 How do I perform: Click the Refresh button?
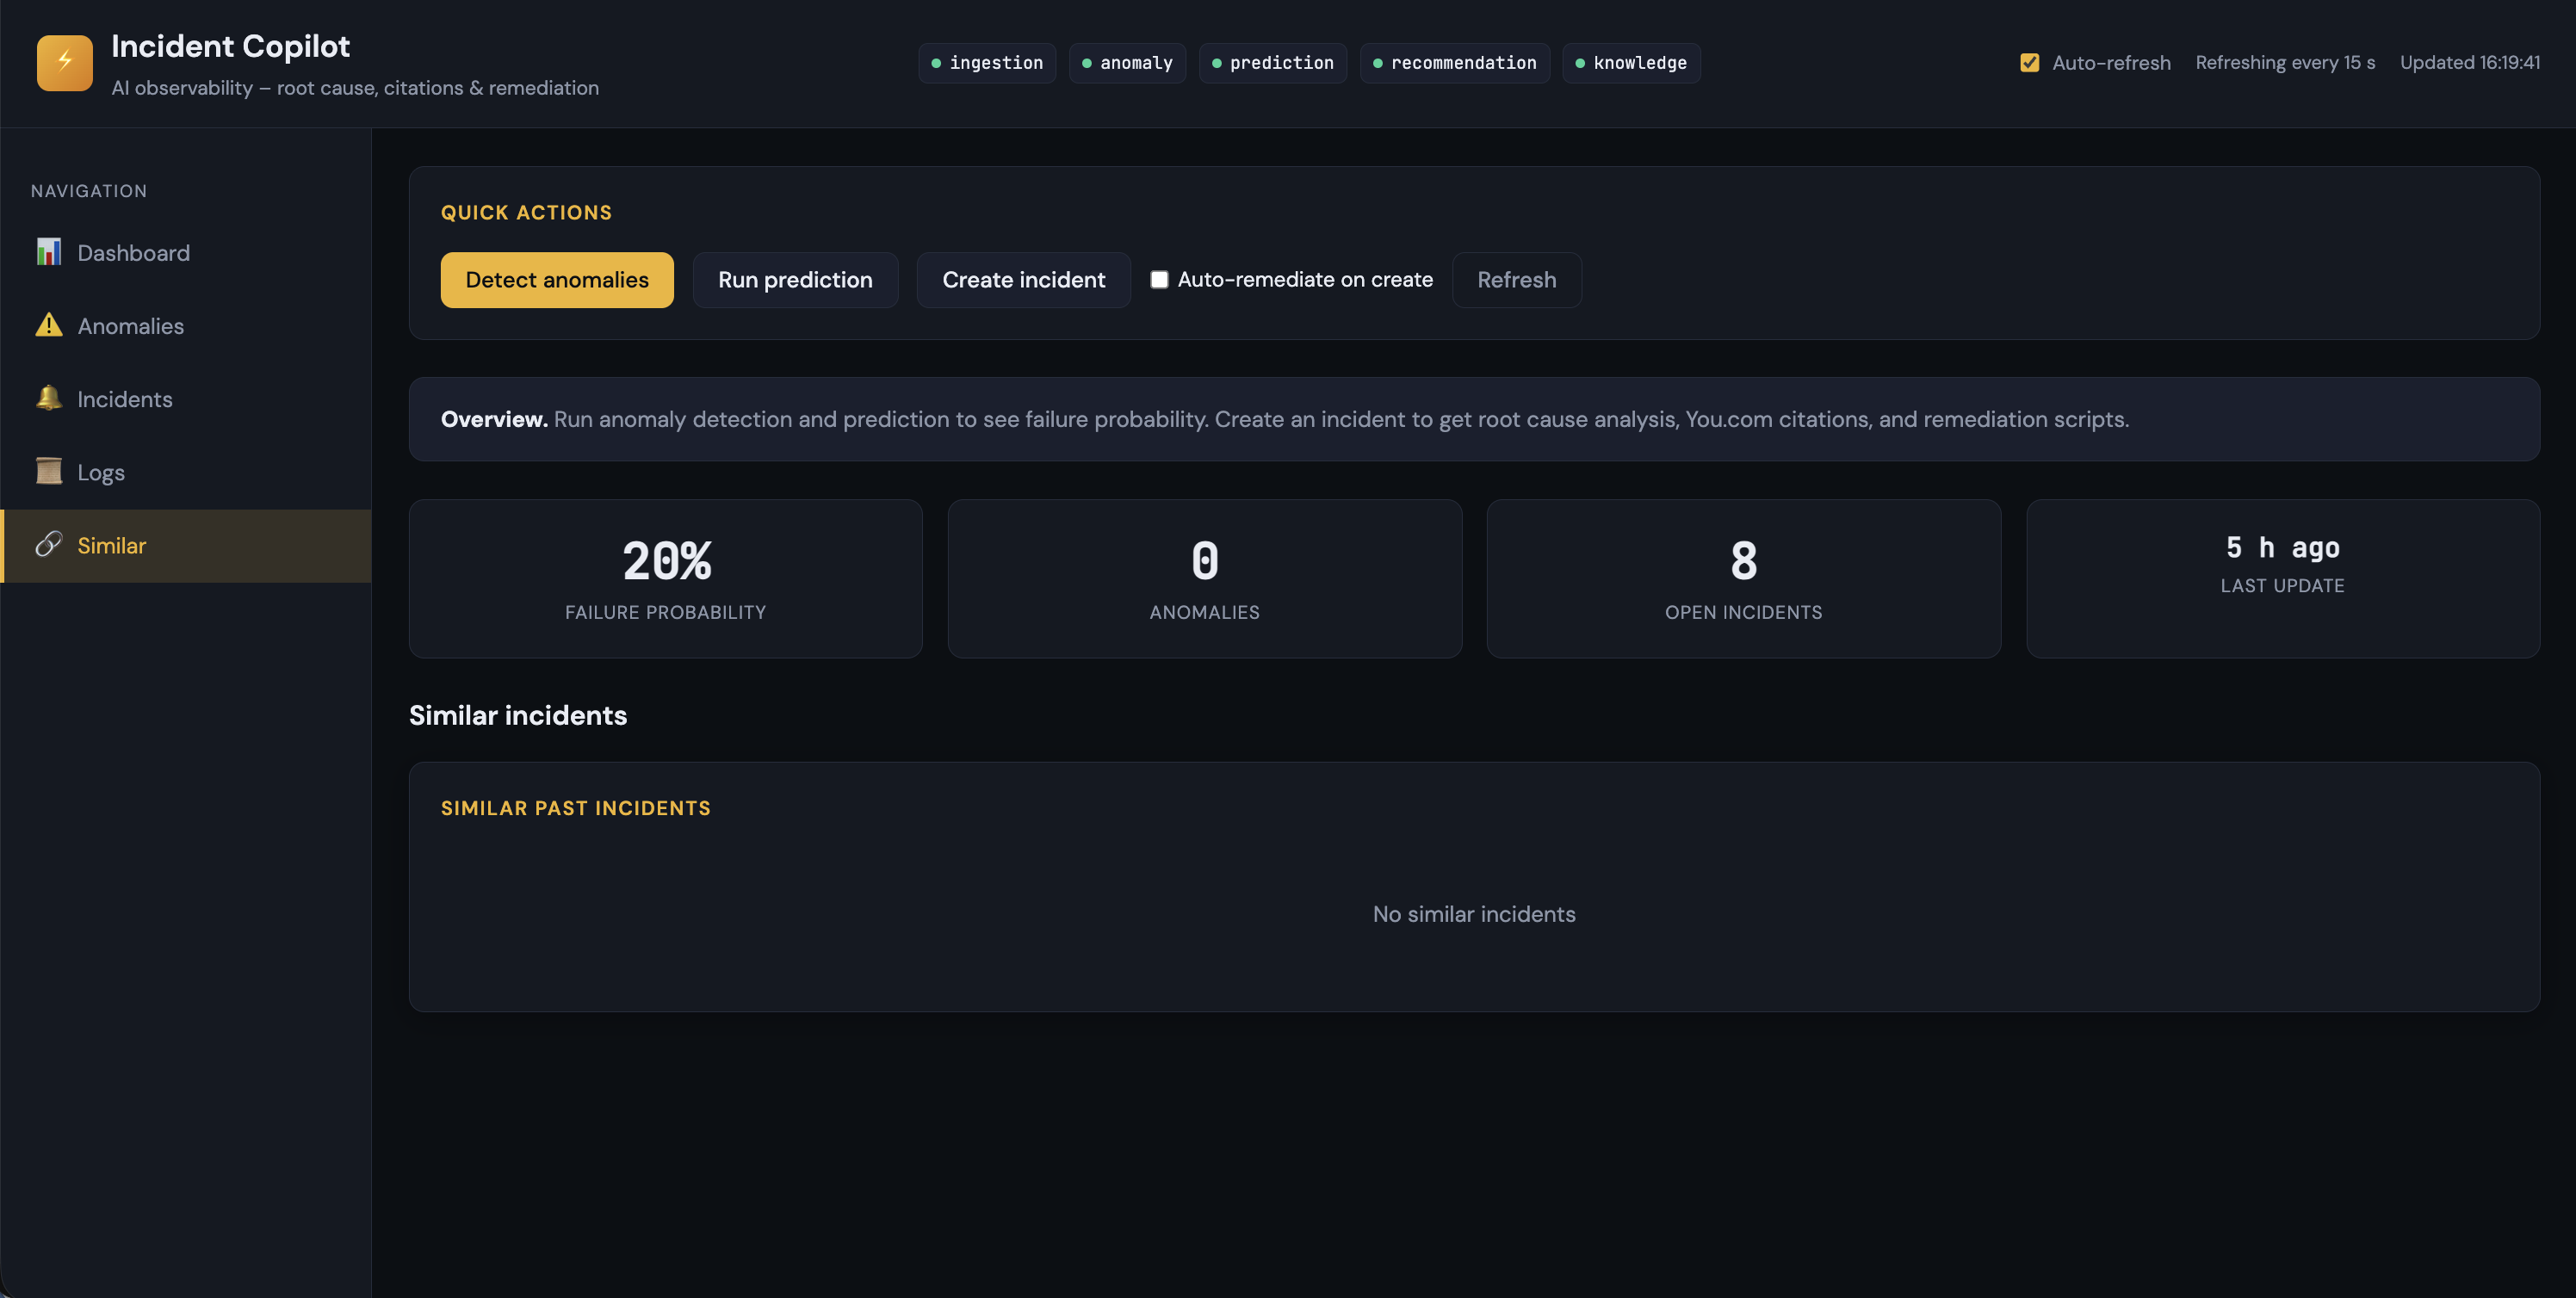(x=1516, y=280)
